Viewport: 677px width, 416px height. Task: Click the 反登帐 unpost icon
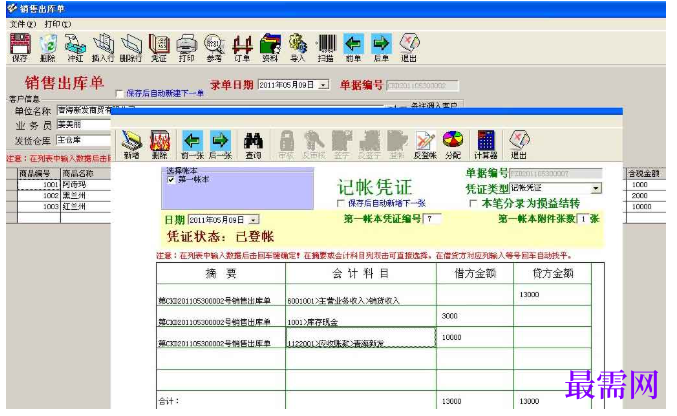coord(425,145)
